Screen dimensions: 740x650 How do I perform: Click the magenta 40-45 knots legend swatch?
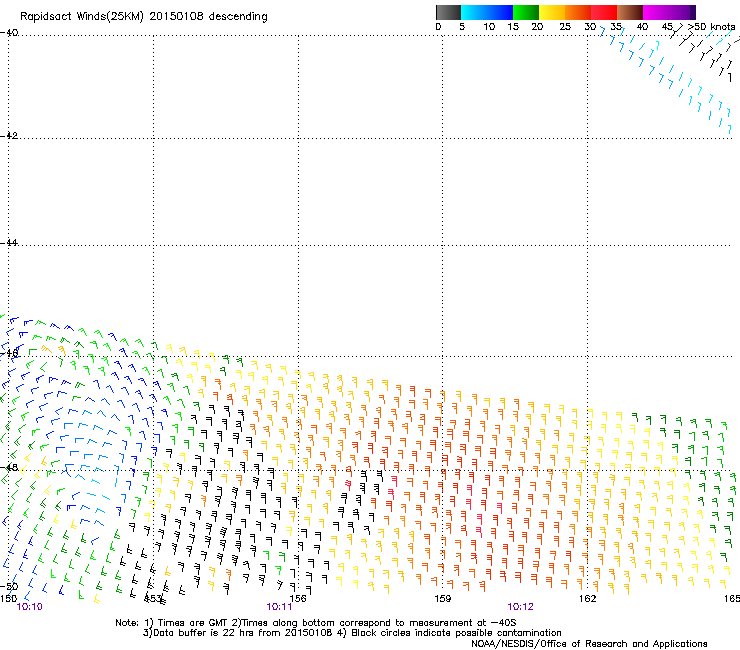pos(656,12)
